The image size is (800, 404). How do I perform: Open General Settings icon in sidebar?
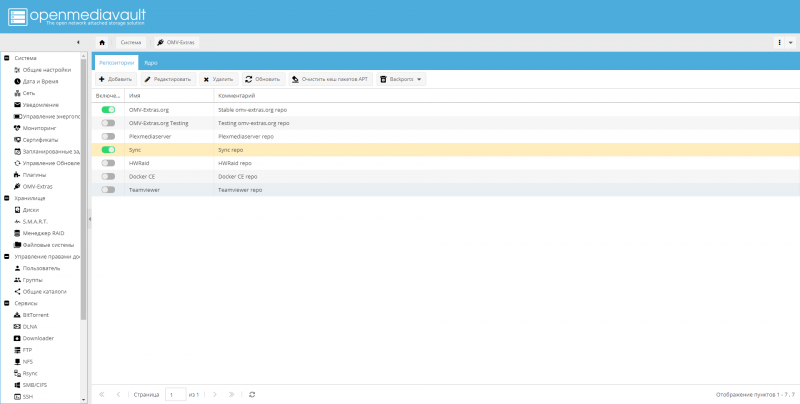[17, 70]
